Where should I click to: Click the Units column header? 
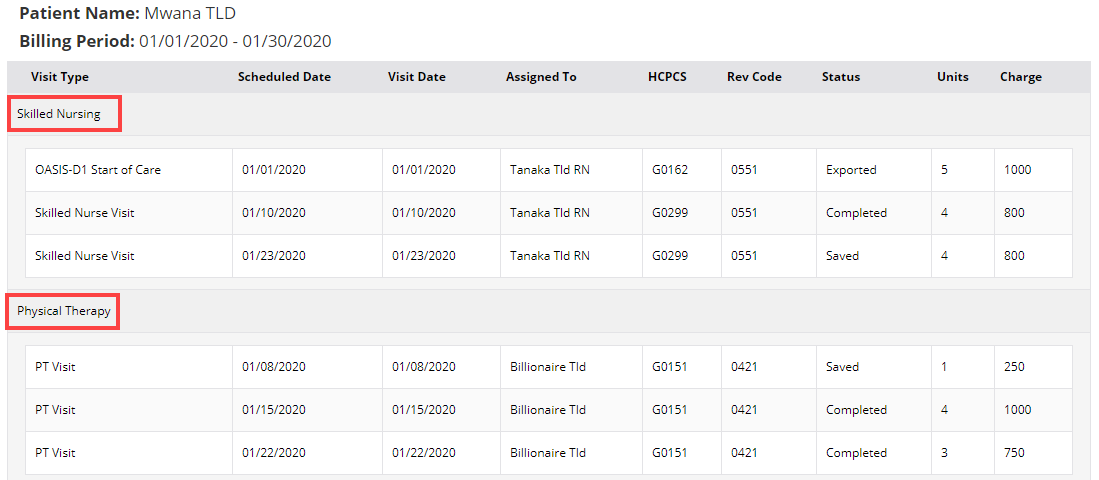tap(953, 77)
